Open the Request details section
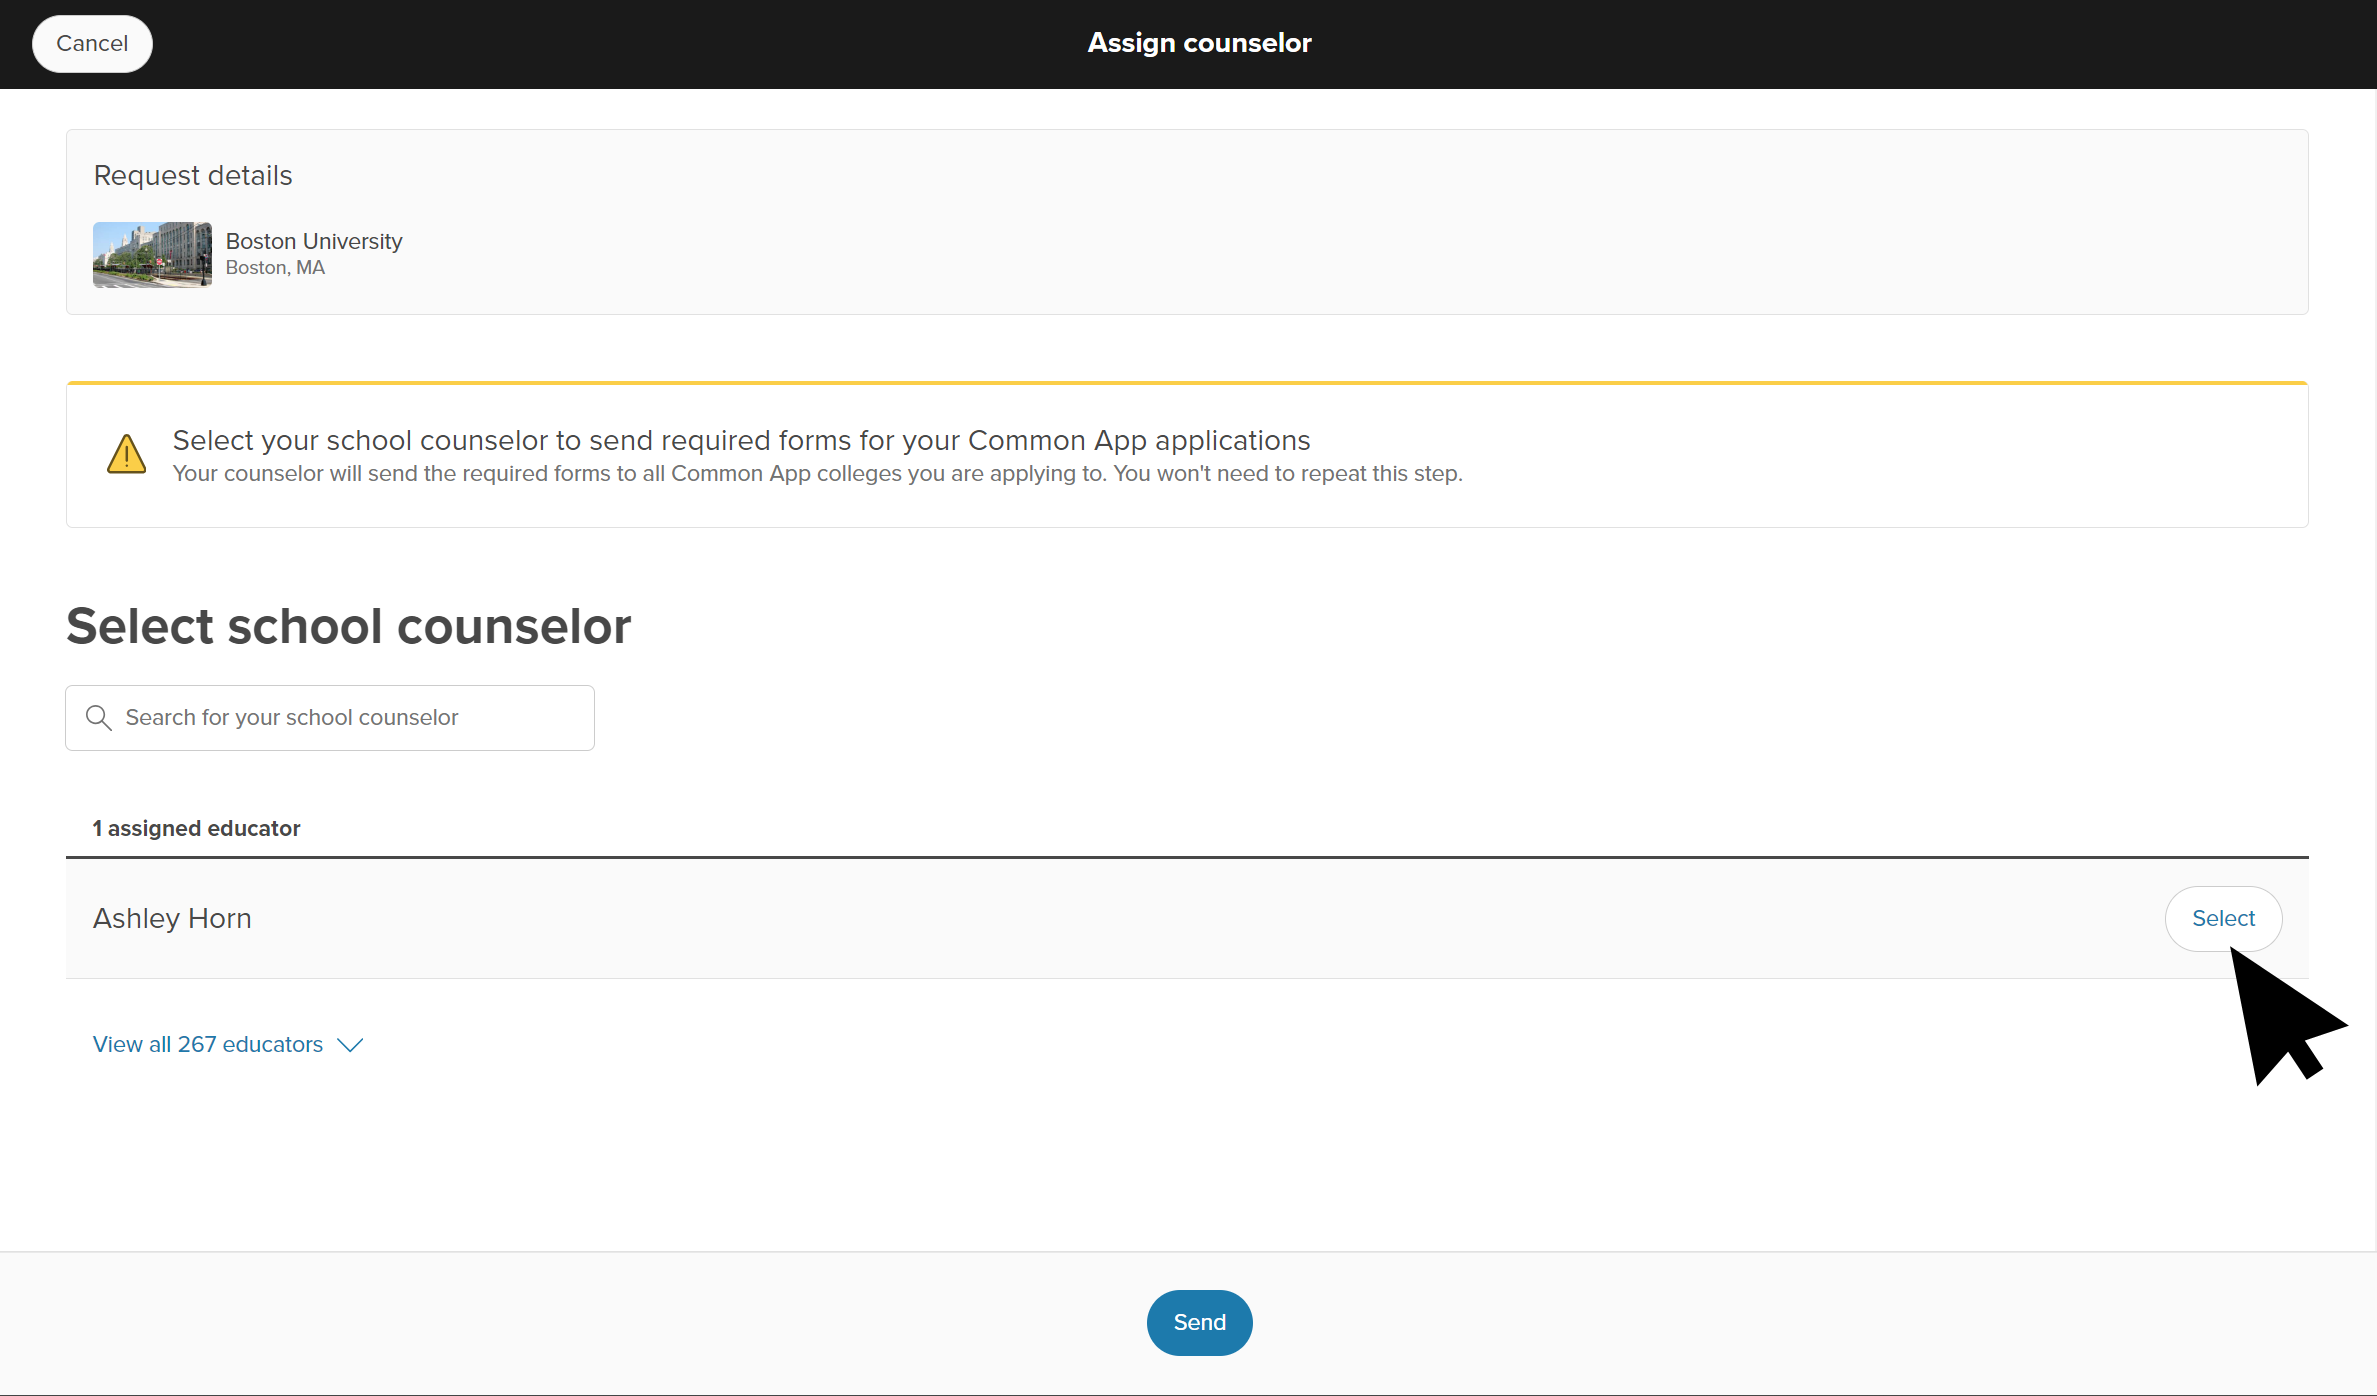The height and width of the screenshot is (1396, 2377). tap(192, 175)
